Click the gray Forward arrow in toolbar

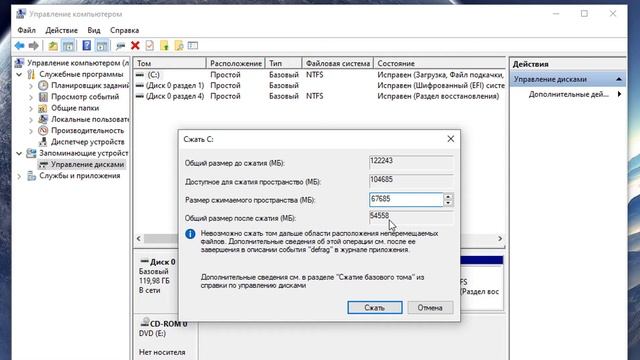(x=34, y=46)
